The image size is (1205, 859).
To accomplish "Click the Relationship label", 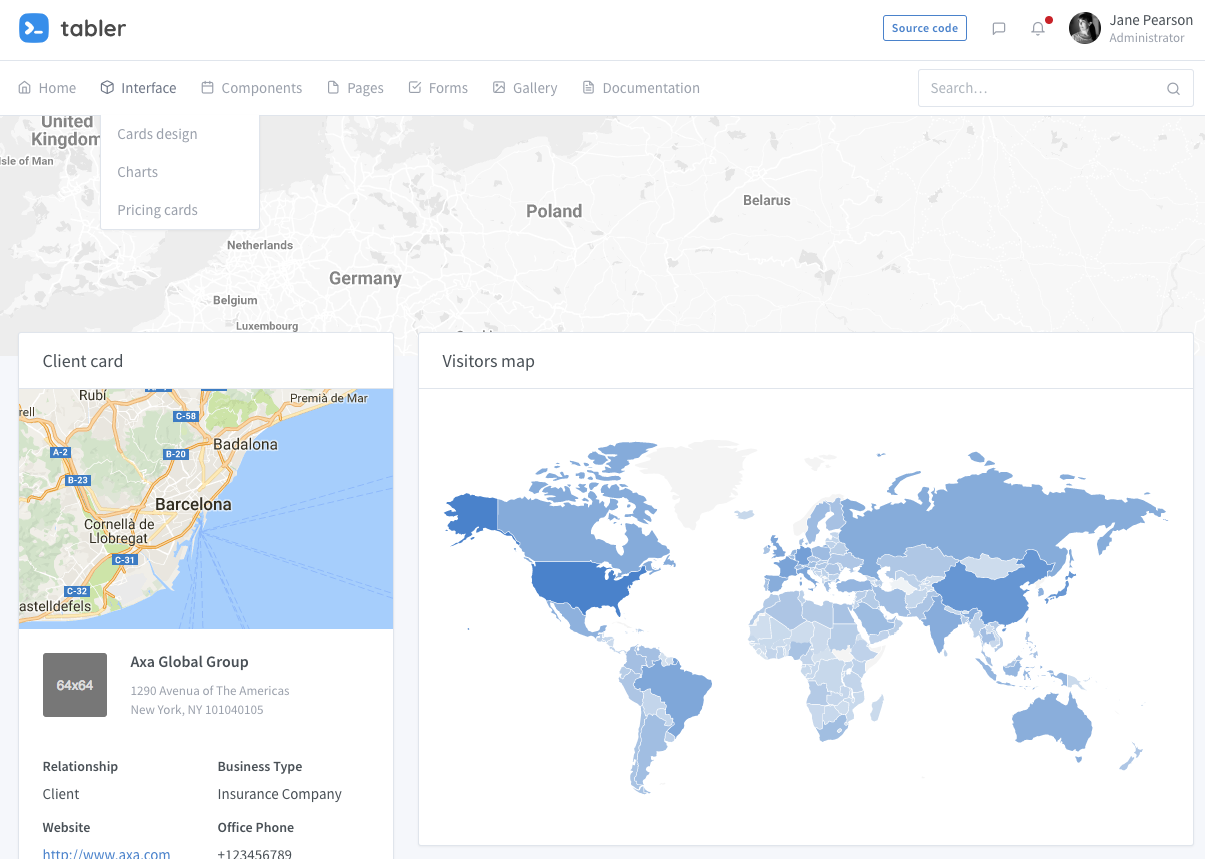I will 80,766.
